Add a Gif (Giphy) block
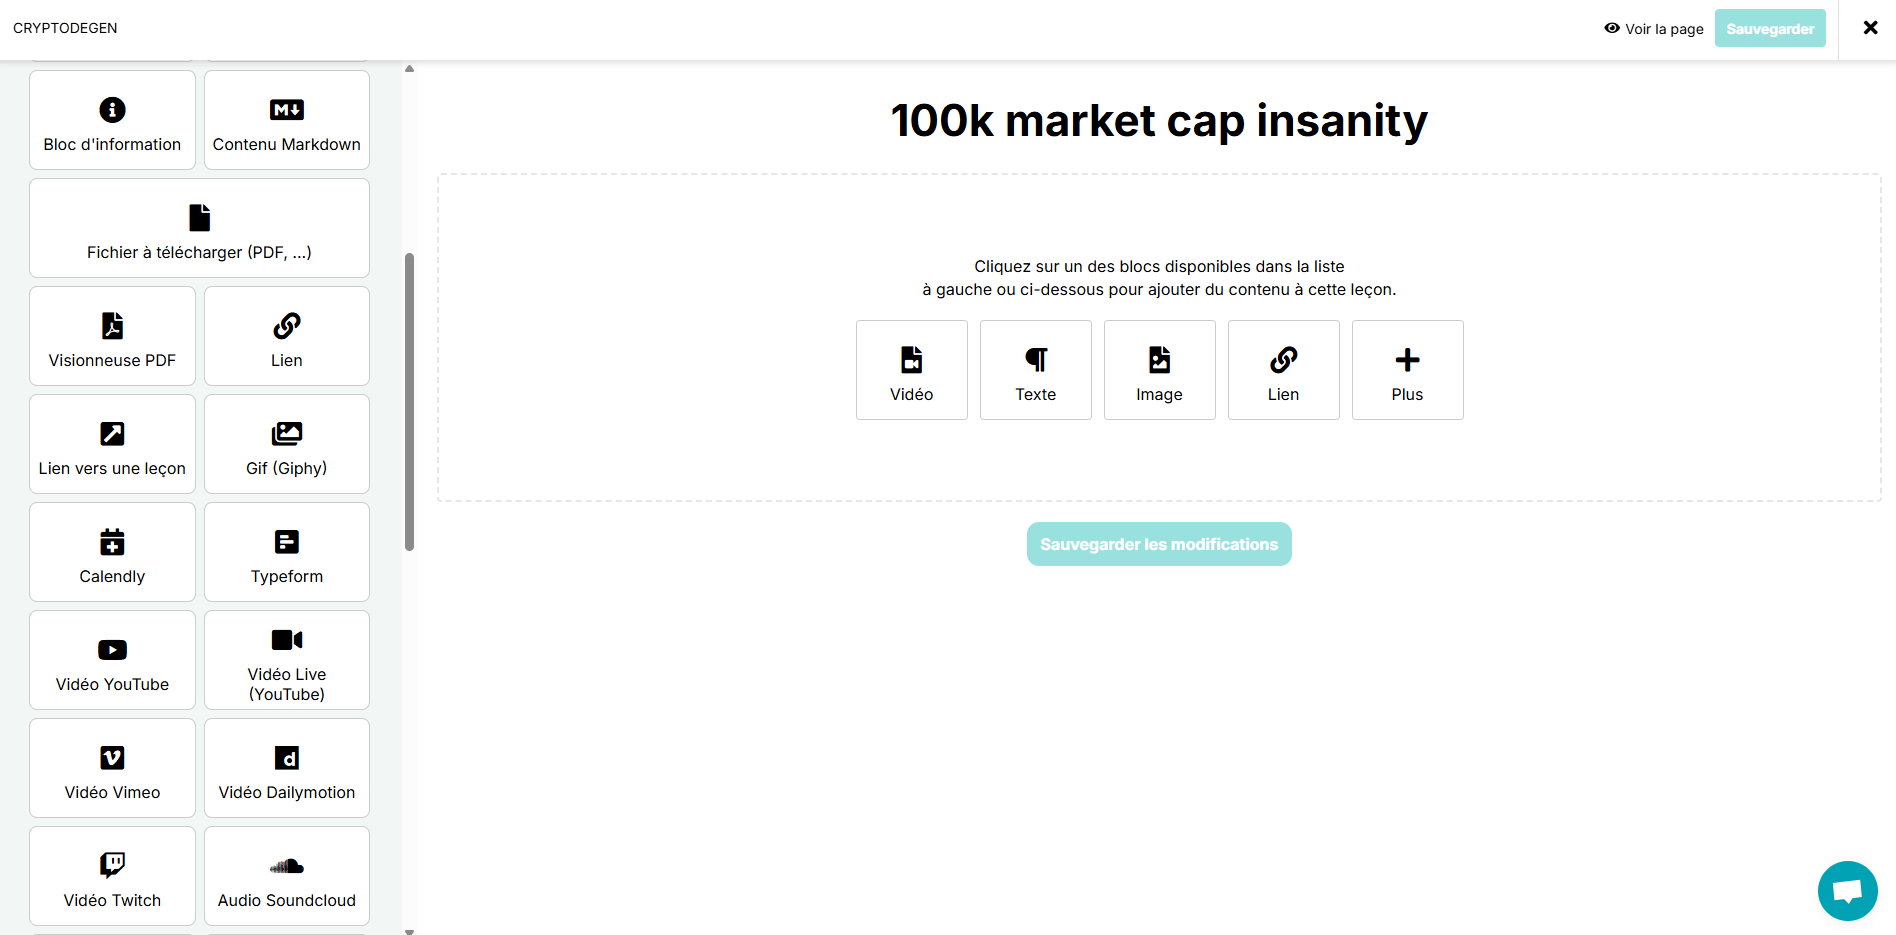This screenshot has height=935, width=1896. point(287,445)
